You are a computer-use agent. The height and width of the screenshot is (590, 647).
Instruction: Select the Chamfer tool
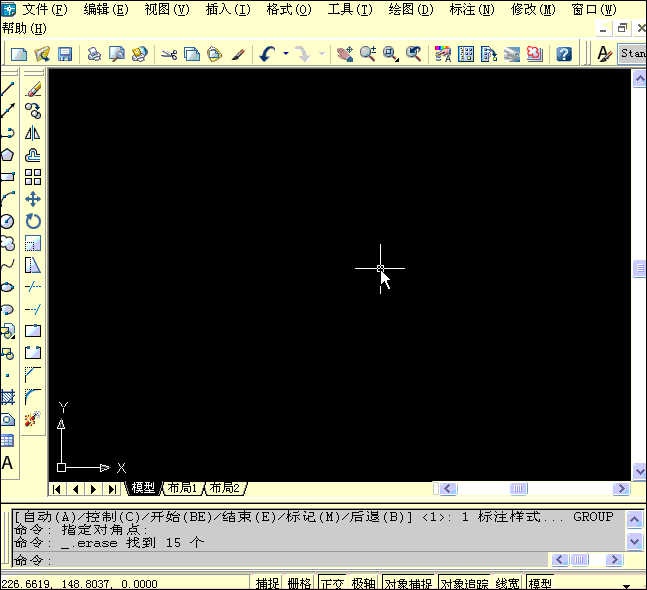point(33,375)
